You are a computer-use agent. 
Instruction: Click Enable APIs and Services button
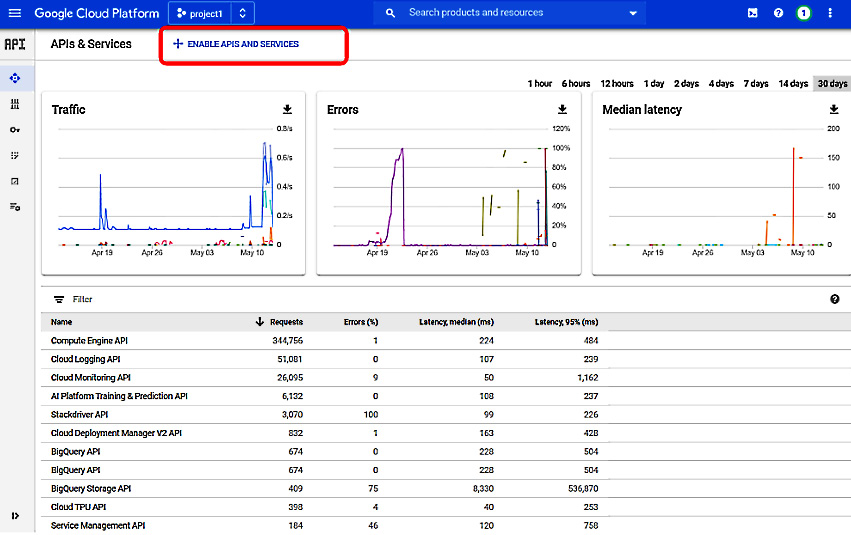[x=236, y=44]
